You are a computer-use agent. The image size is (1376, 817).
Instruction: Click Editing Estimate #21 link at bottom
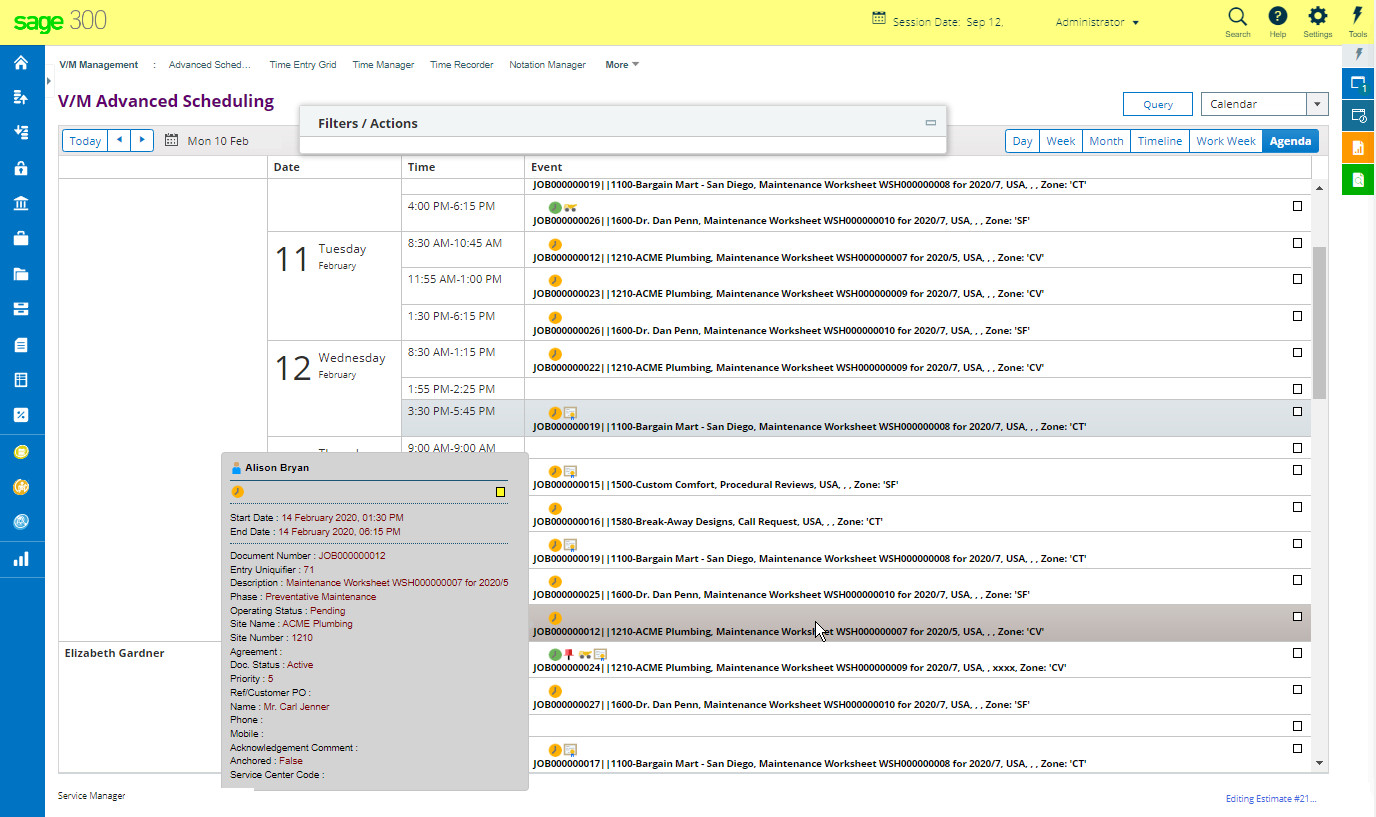click(x=1271, y=799)
